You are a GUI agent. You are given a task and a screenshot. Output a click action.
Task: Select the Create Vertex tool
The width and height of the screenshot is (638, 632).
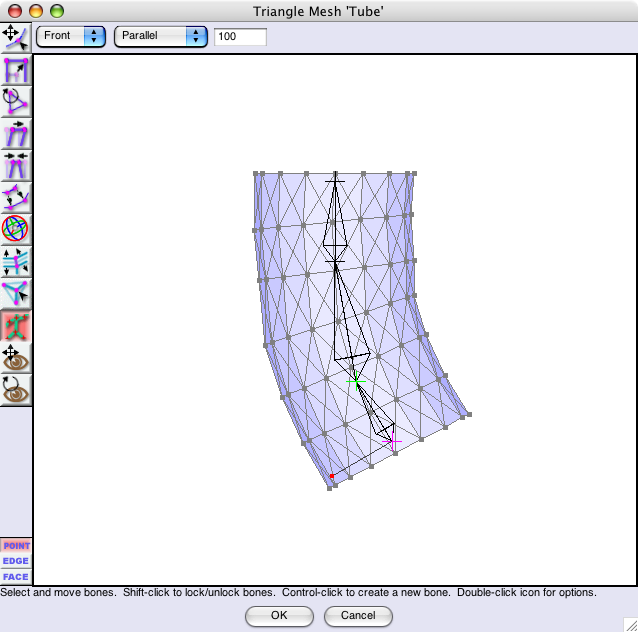[16, 293]
